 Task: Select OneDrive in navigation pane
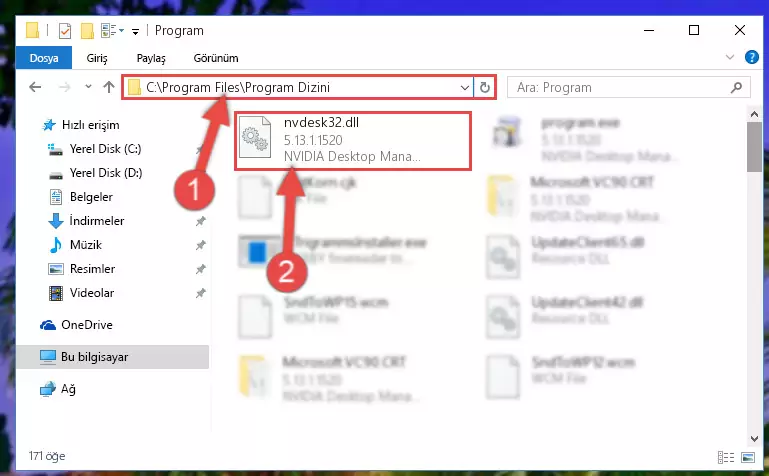pos(76,325)
